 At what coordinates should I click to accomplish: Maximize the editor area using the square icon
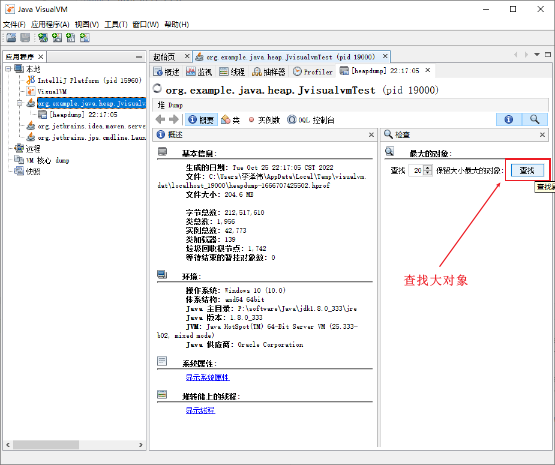tap(548, 54)
